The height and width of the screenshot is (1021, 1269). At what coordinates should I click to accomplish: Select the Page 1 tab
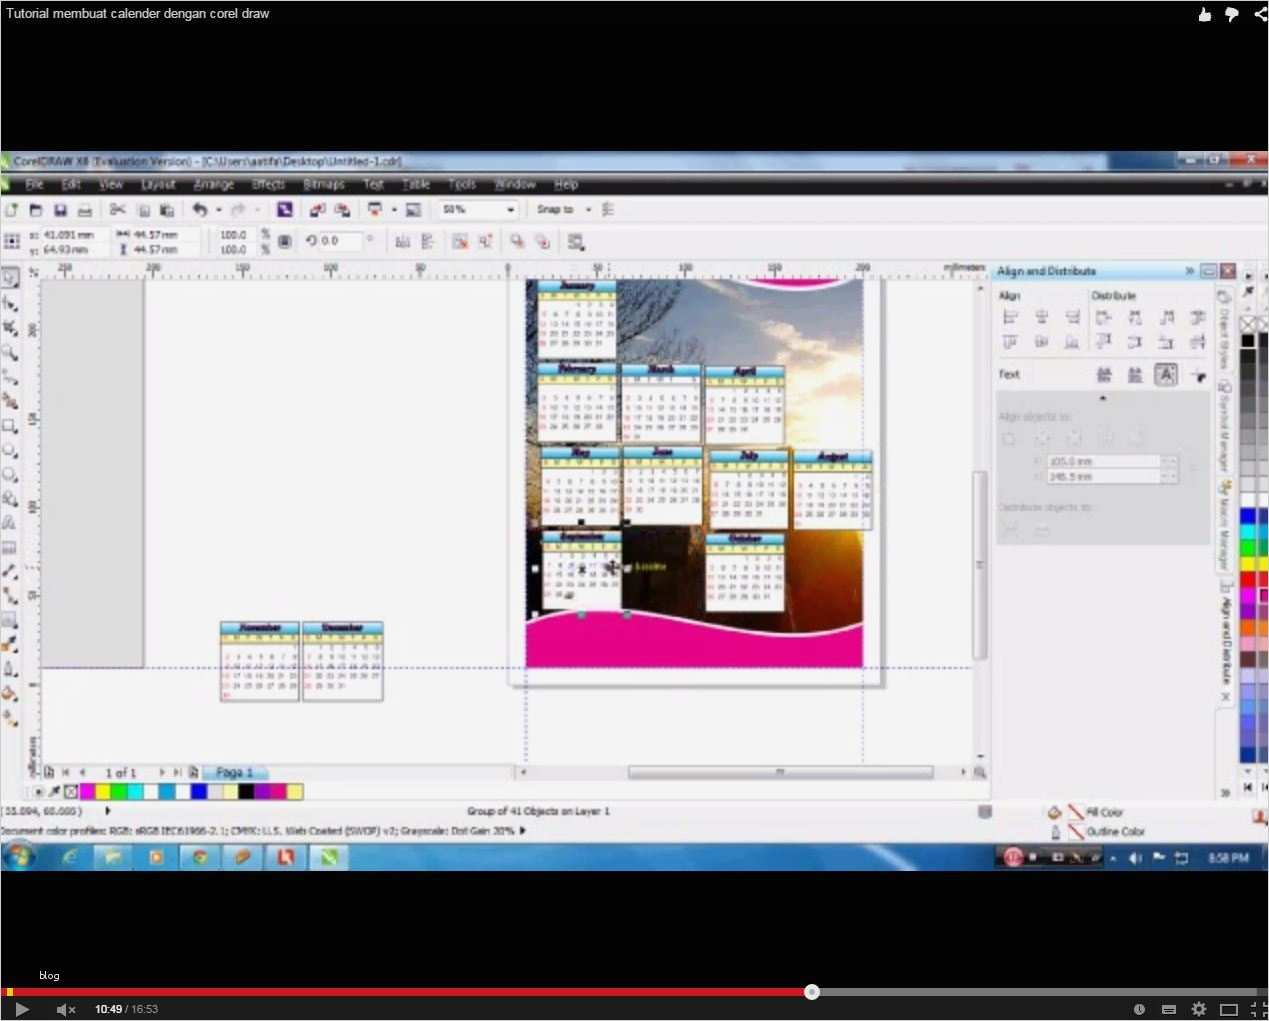(x=234, y=772)
